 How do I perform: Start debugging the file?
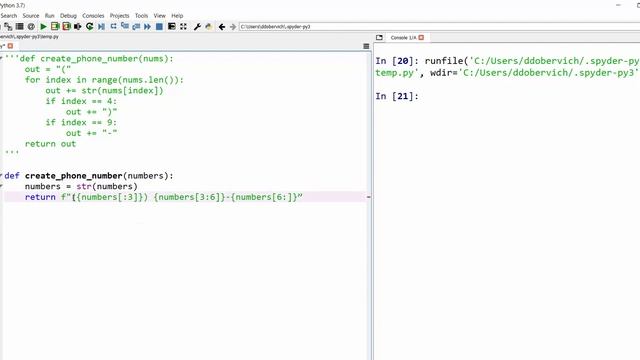pos(101,27)
